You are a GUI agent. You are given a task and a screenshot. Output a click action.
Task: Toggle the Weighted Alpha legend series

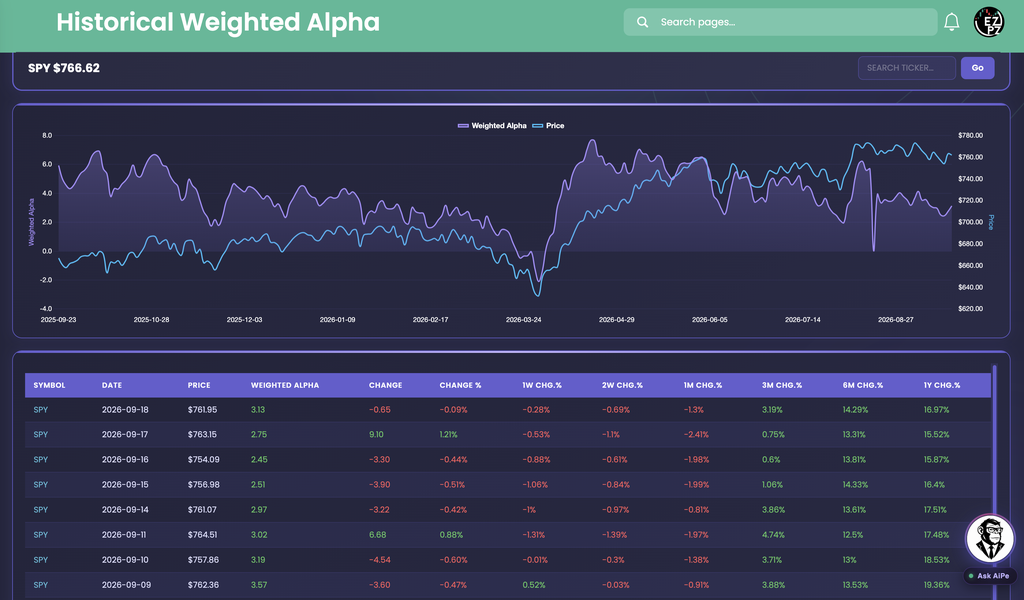[492, 125]
